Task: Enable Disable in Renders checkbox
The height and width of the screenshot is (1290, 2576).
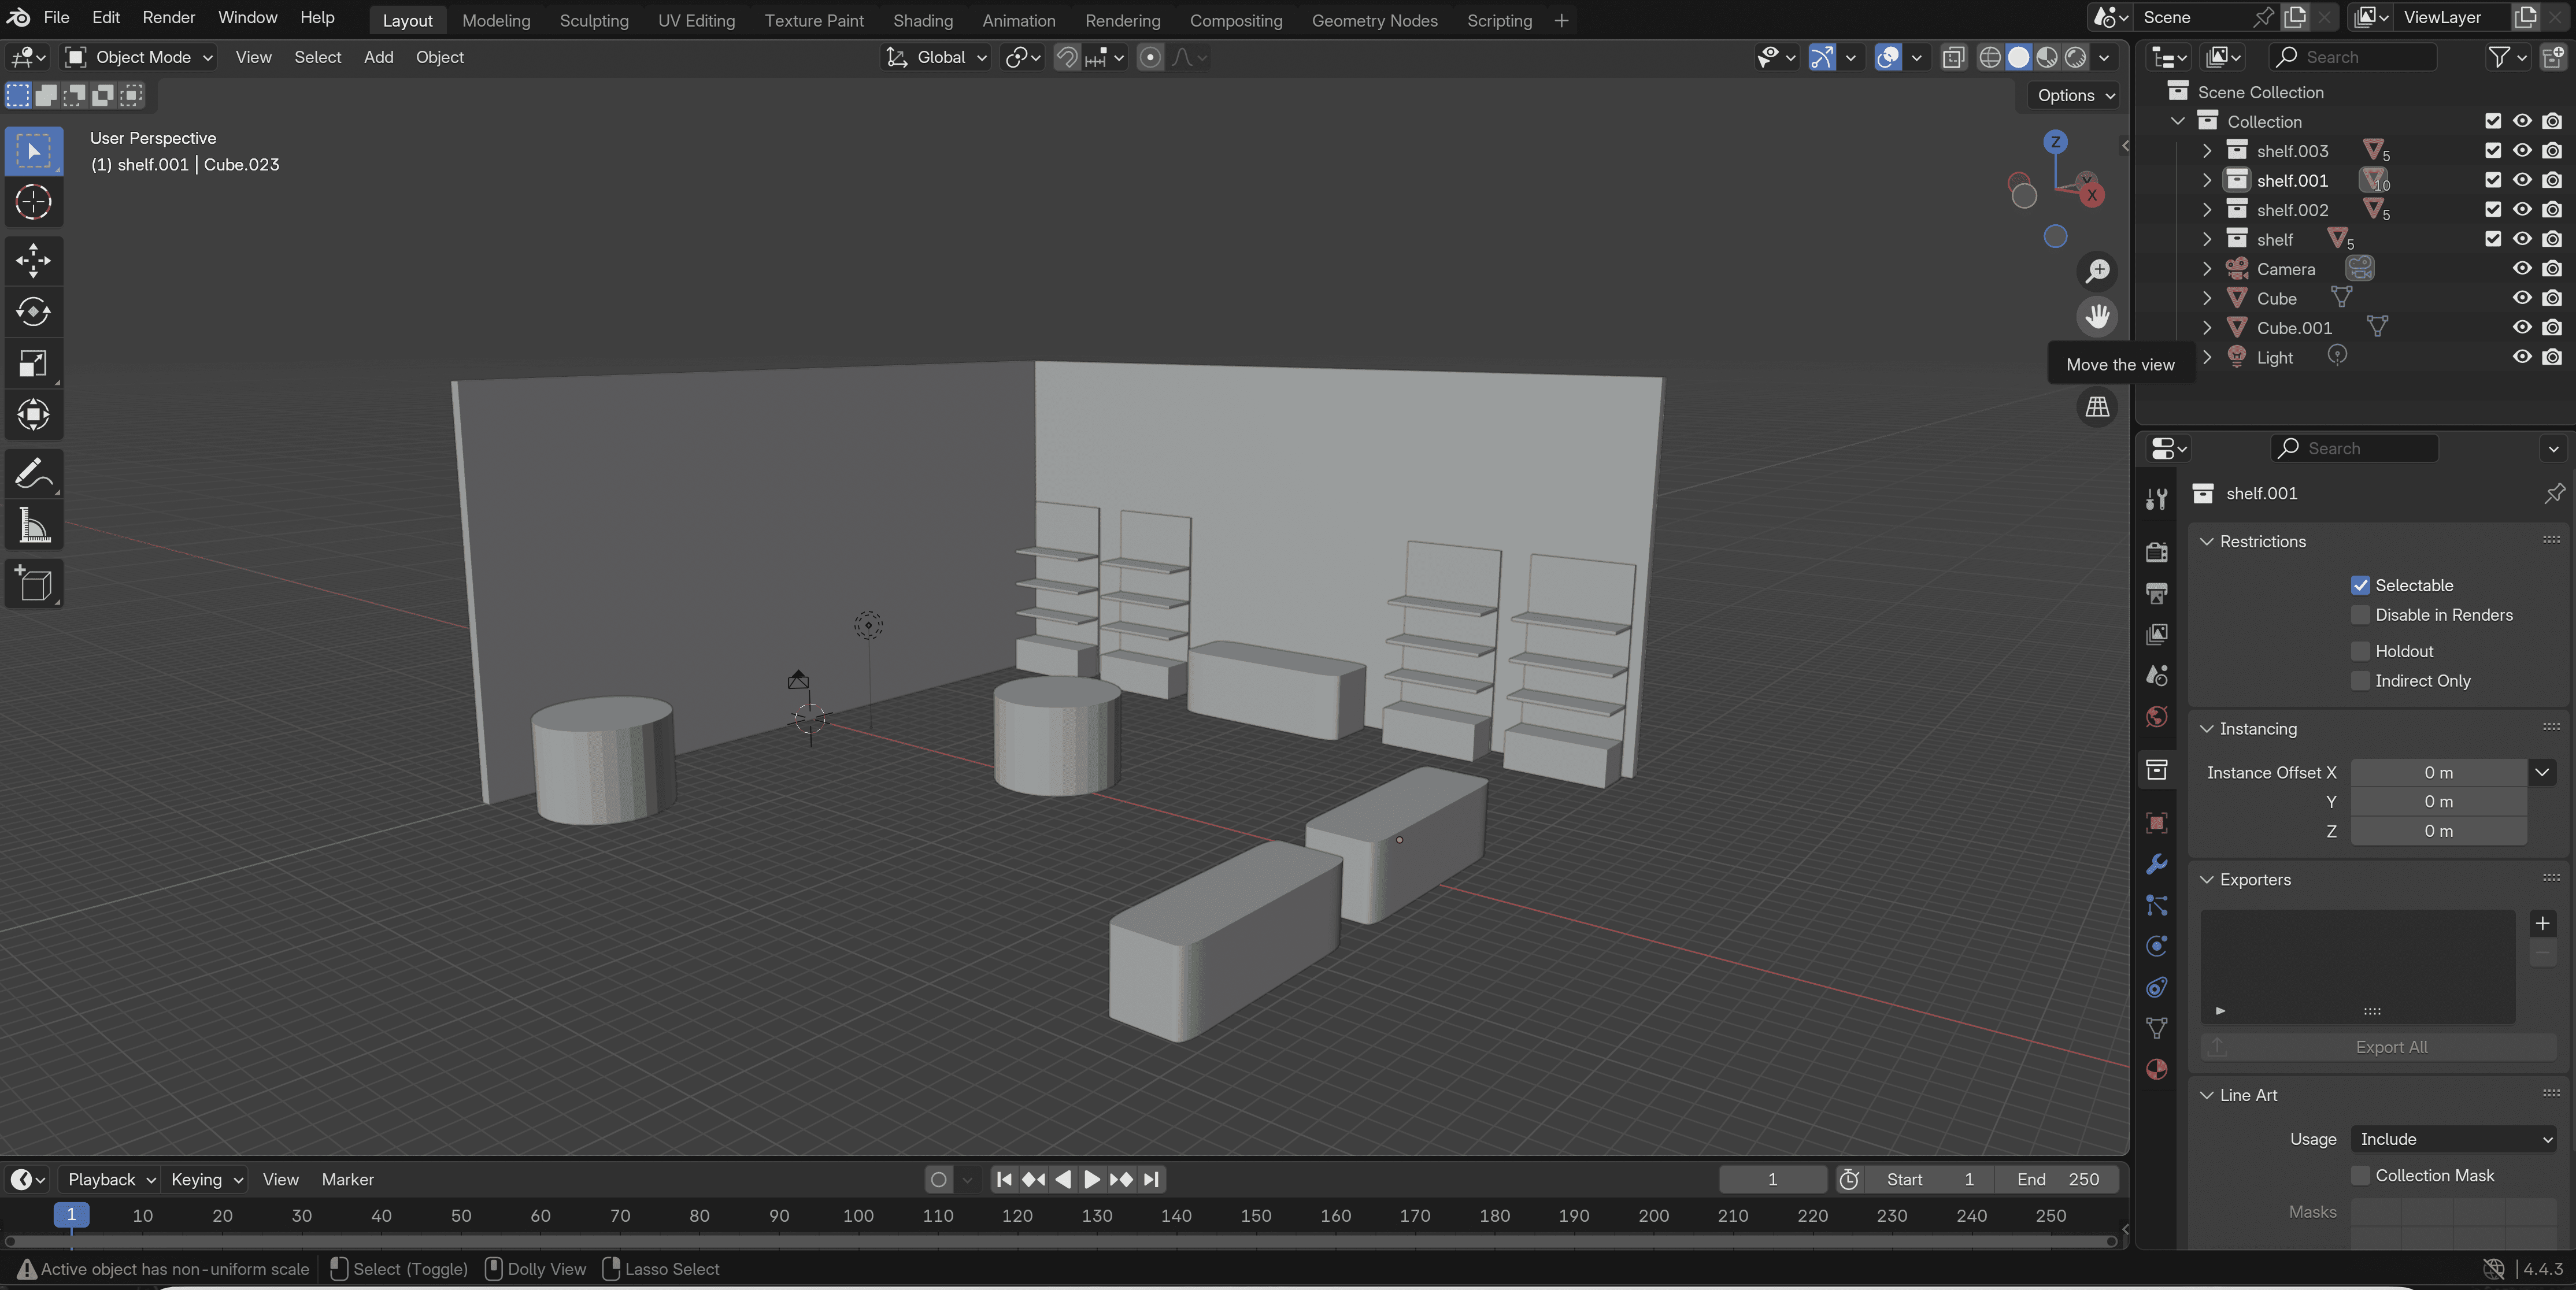Action: [x=2360, y=615]
